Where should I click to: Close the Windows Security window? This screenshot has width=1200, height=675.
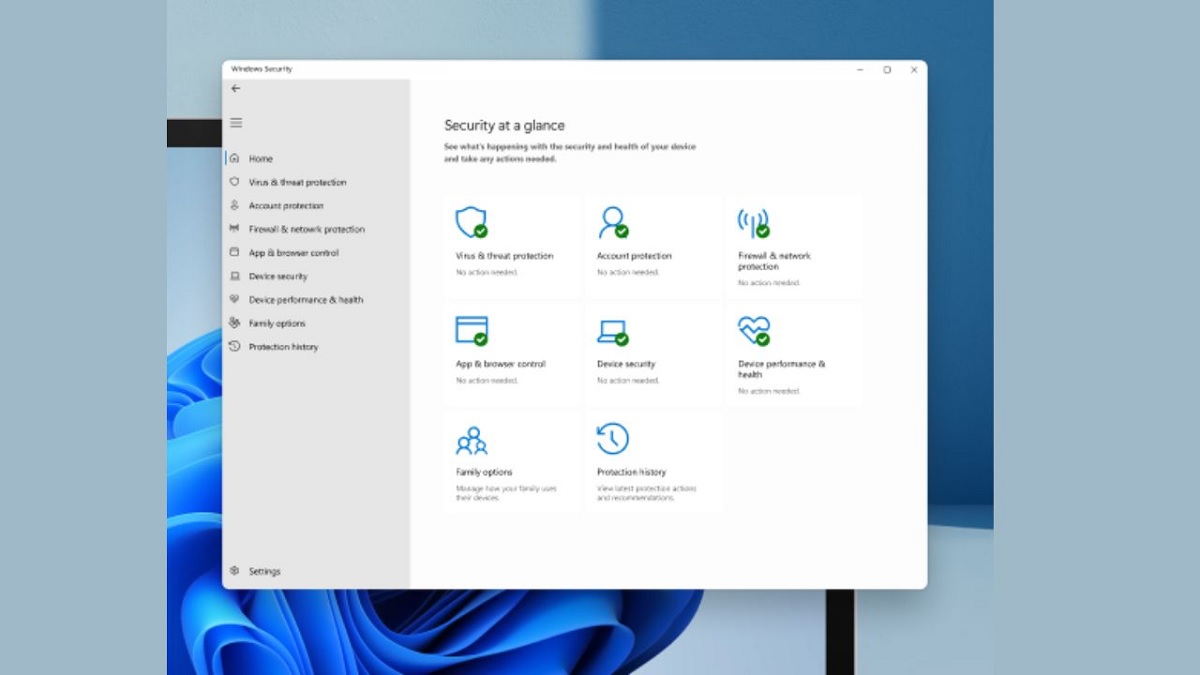tap(914, 70)
